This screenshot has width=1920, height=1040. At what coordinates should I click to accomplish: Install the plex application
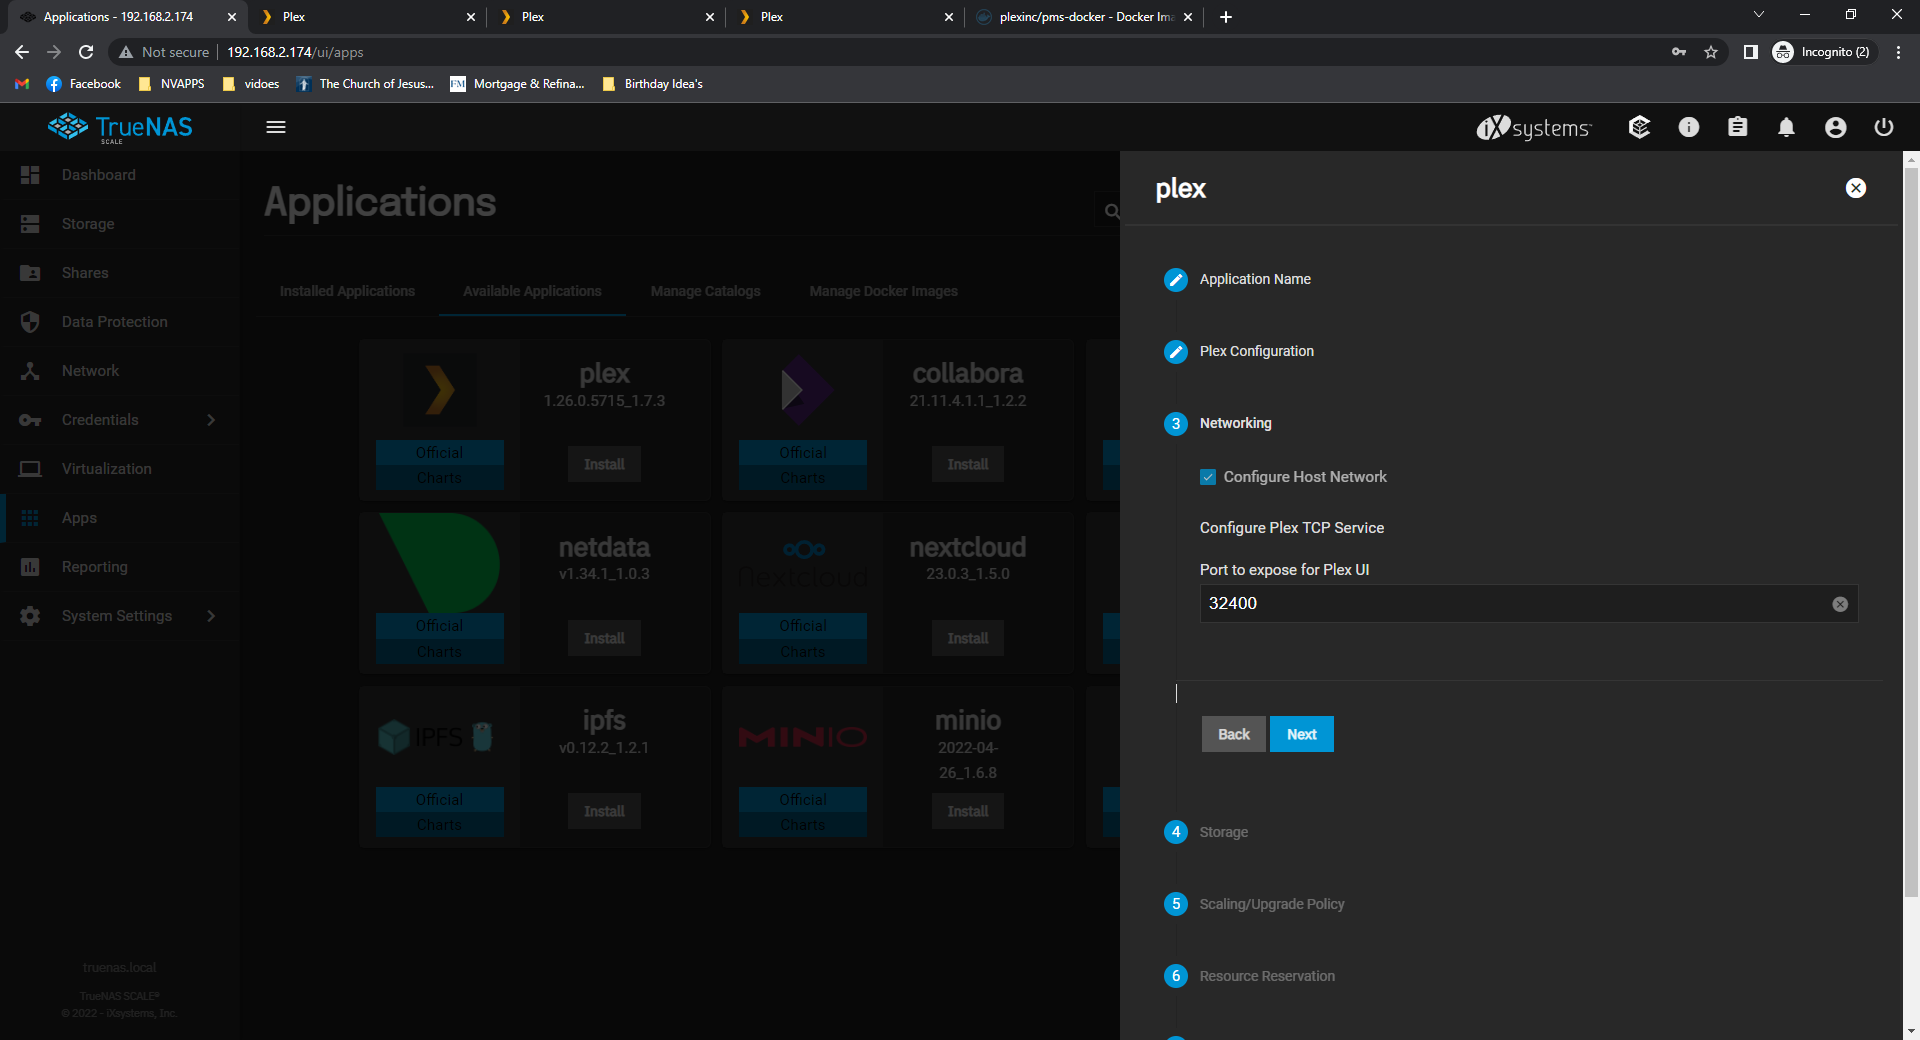[604, 464]
